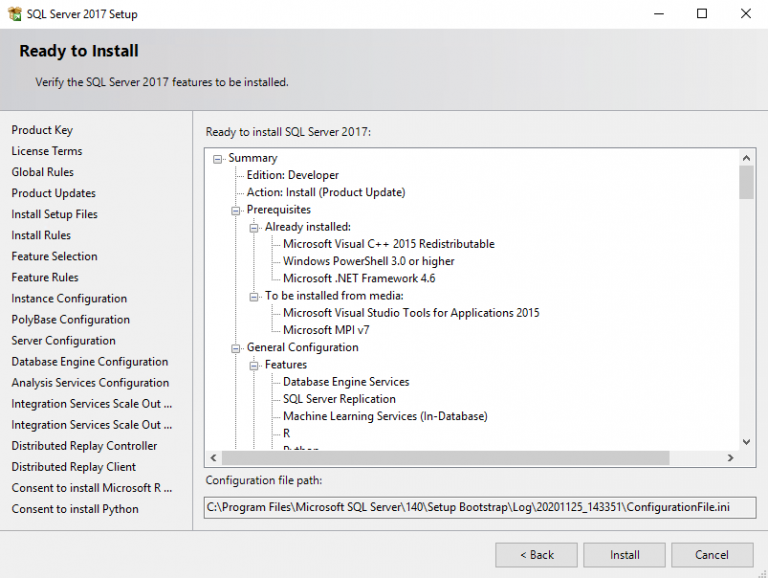This screenshot has width=768, height=578.
Task: Select the Feature Selection step
Action: pos(54,257)
